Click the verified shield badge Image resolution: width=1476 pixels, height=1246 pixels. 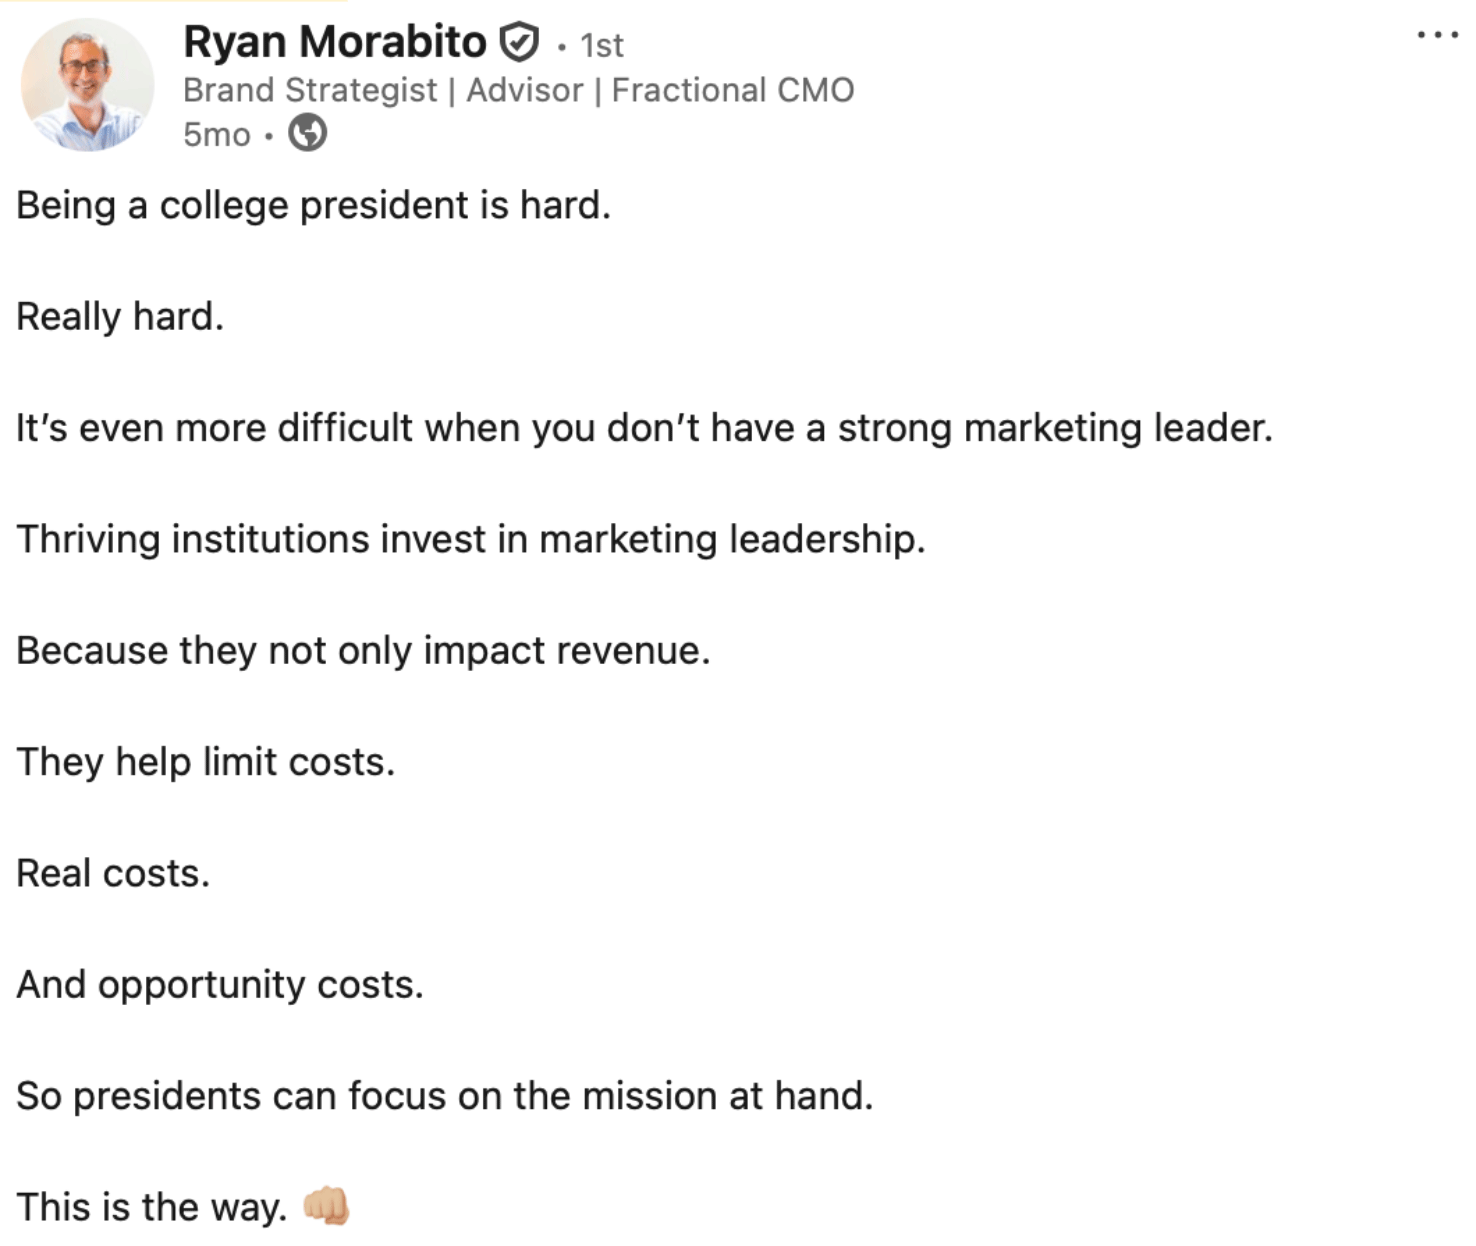(519, 43)
